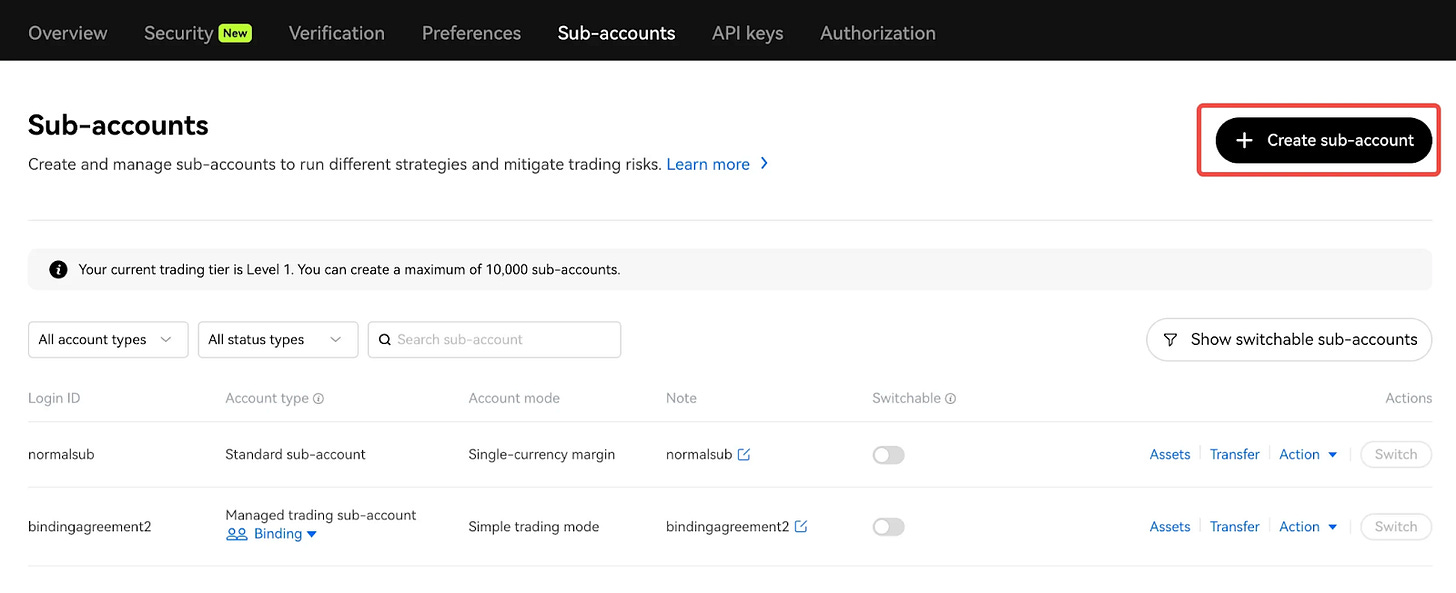
Task: Edit the note for normalsub
Action: coord(744,455)
